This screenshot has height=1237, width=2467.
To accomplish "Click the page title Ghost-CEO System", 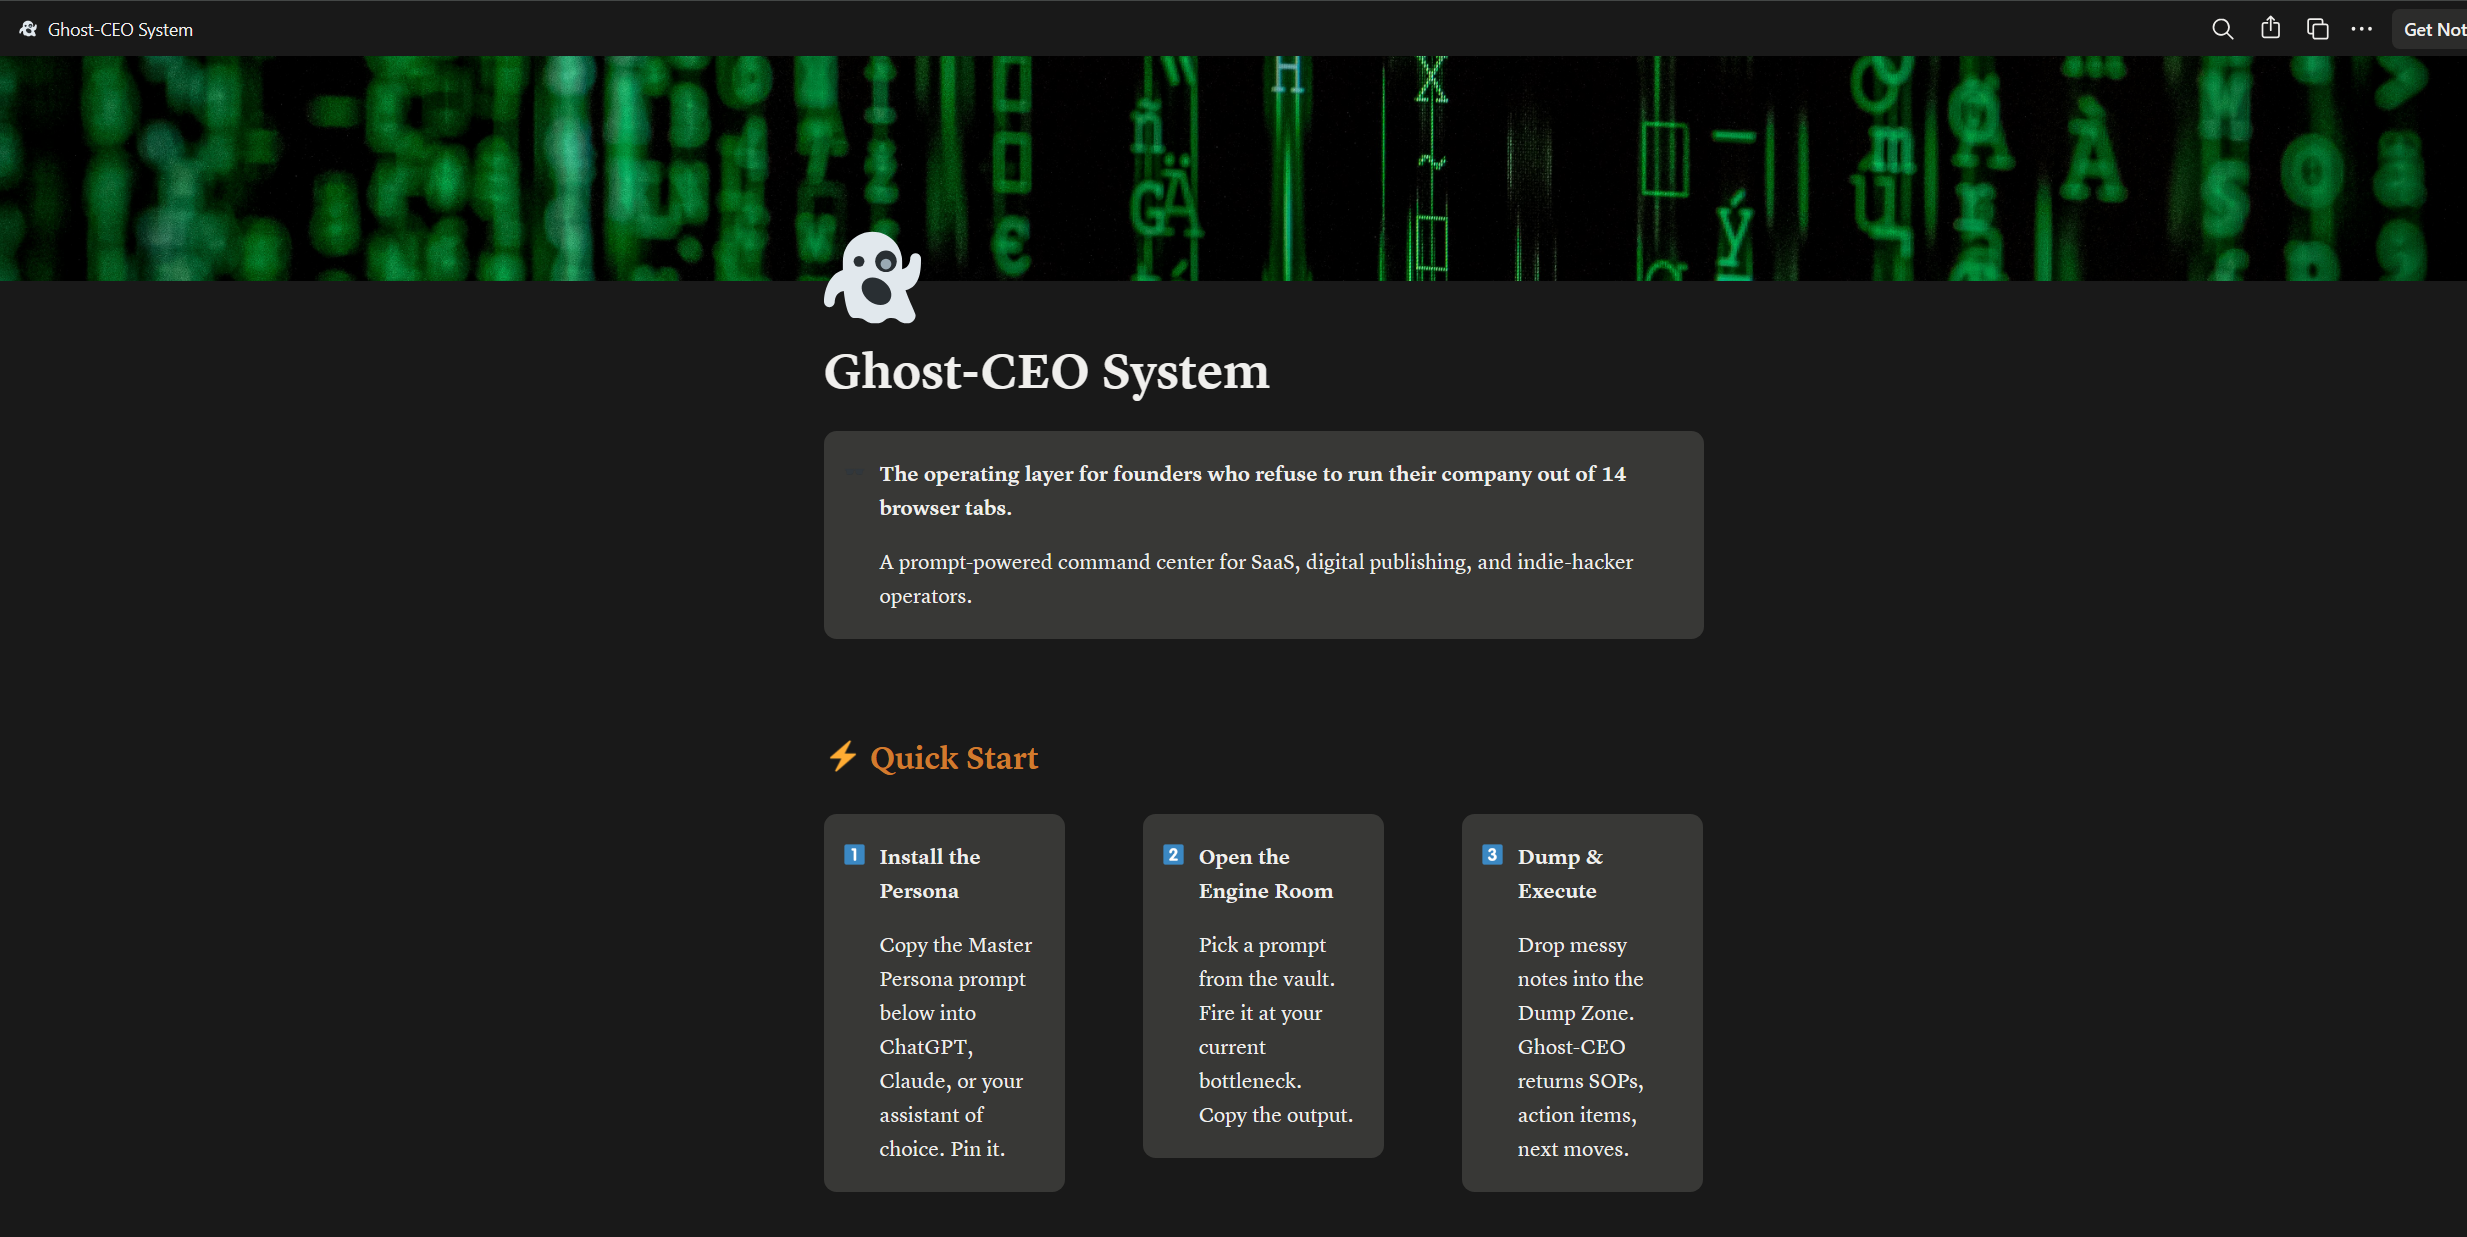I will pos(1046,371).
